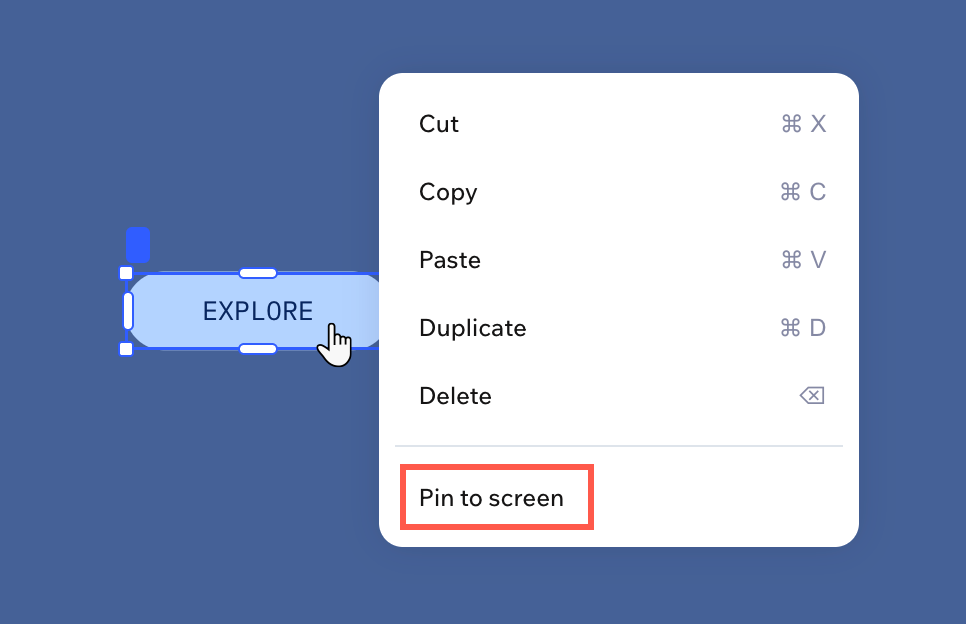Choose Duplicate from the context menu
The image size is (966, 624).
[x=472, y=327]
